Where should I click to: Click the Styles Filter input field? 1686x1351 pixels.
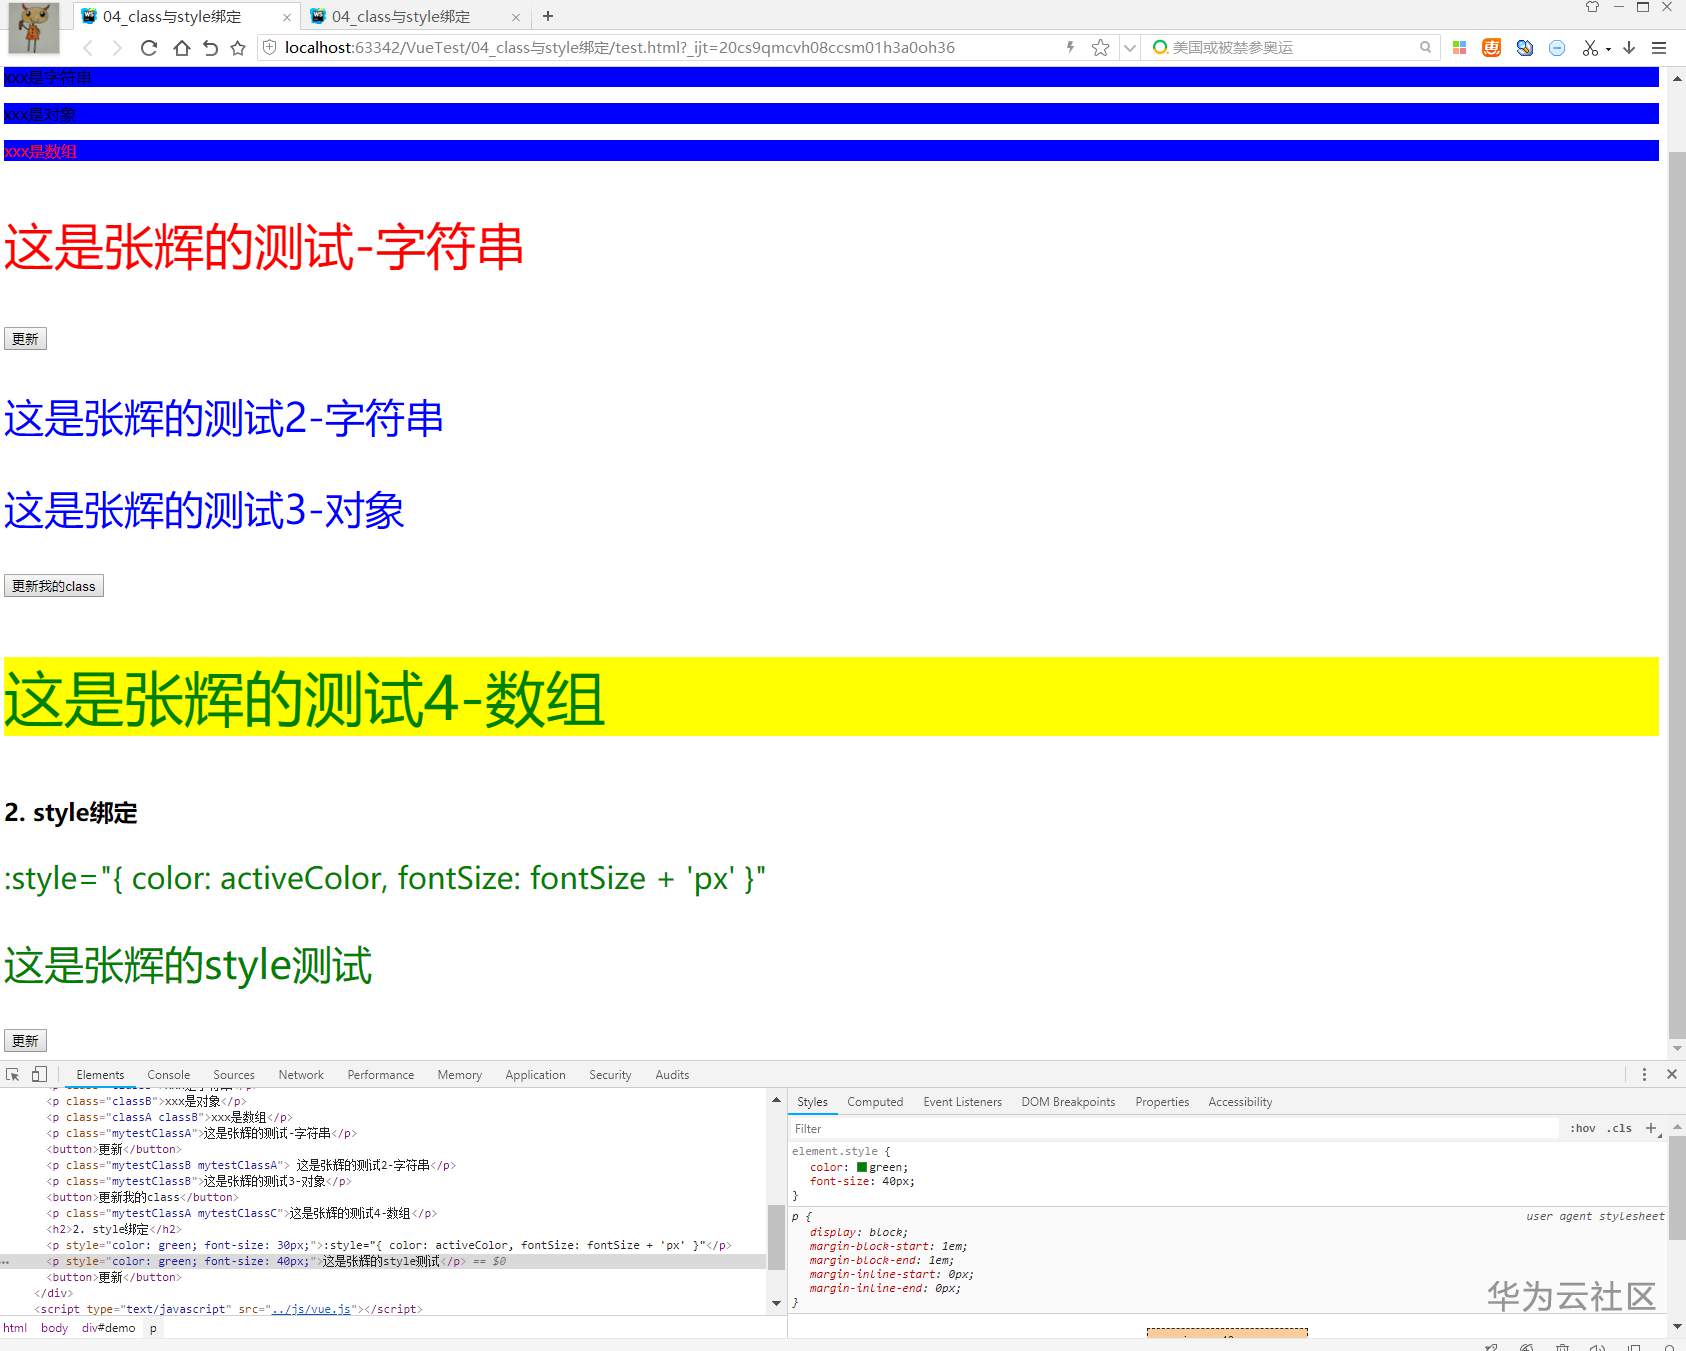click(1174, 1129)
